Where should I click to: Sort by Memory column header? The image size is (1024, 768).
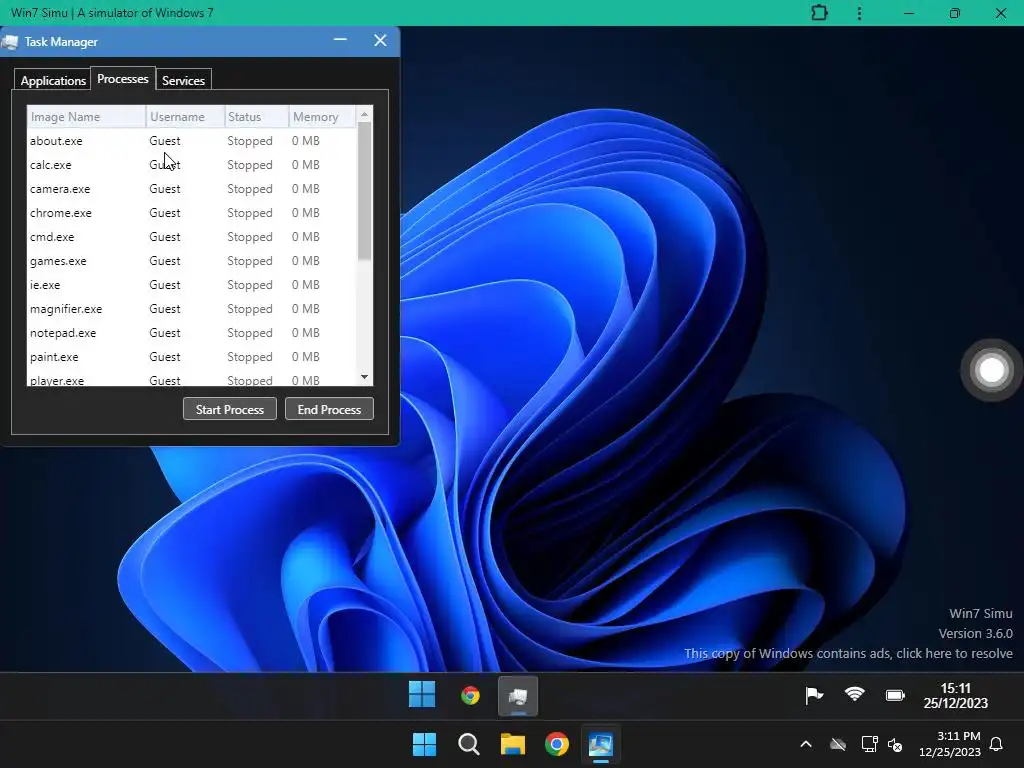(x=322, y=117)
